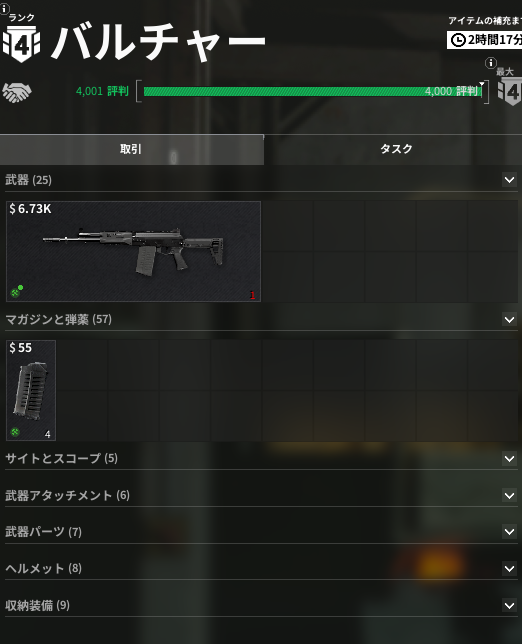Switch to the タスク tab

[396, 149]
